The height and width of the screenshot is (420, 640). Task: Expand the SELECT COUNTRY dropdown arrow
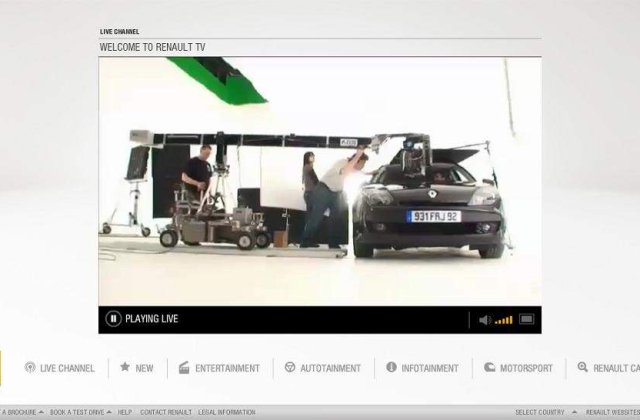(x=574, y=412)
